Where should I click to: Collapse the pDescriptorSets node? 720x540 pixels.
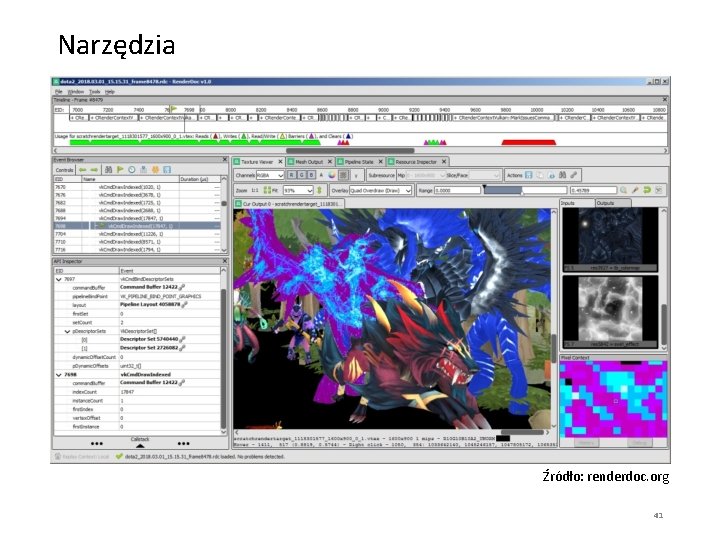click(x=67, y=331)
